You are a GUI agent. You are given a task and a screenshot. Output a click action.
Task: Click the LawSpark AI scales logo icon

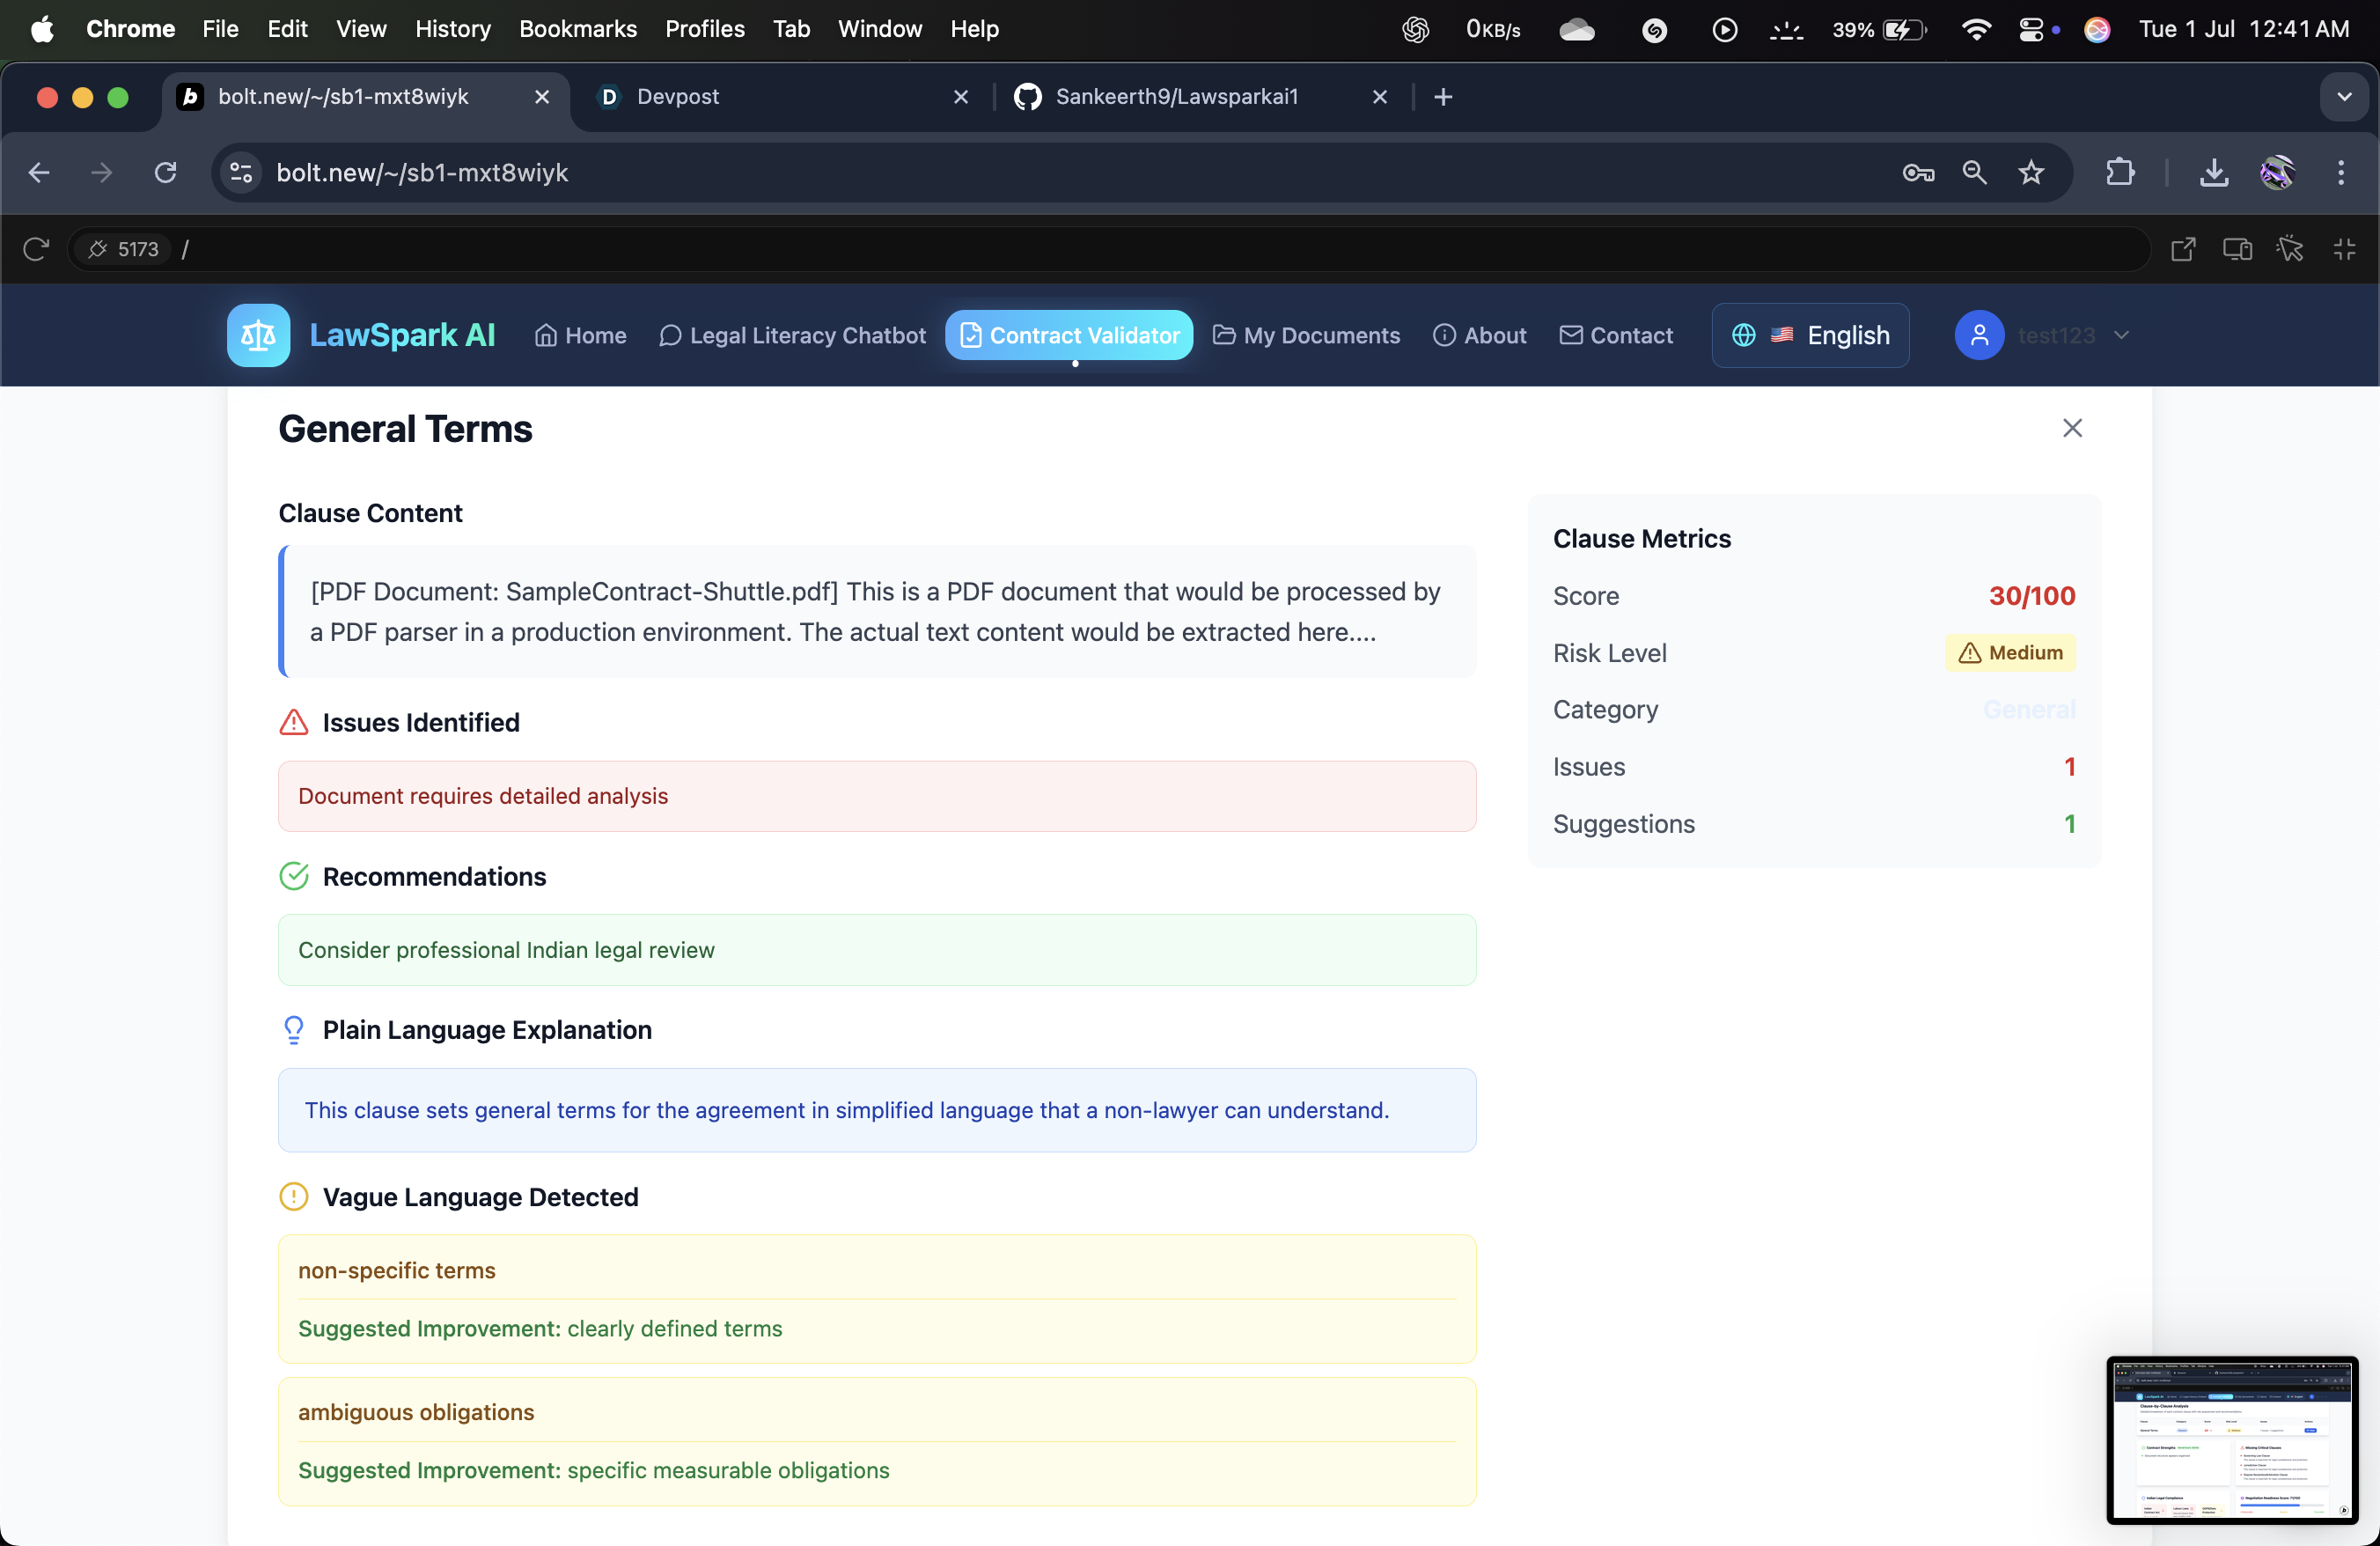(x=258, y=335)
